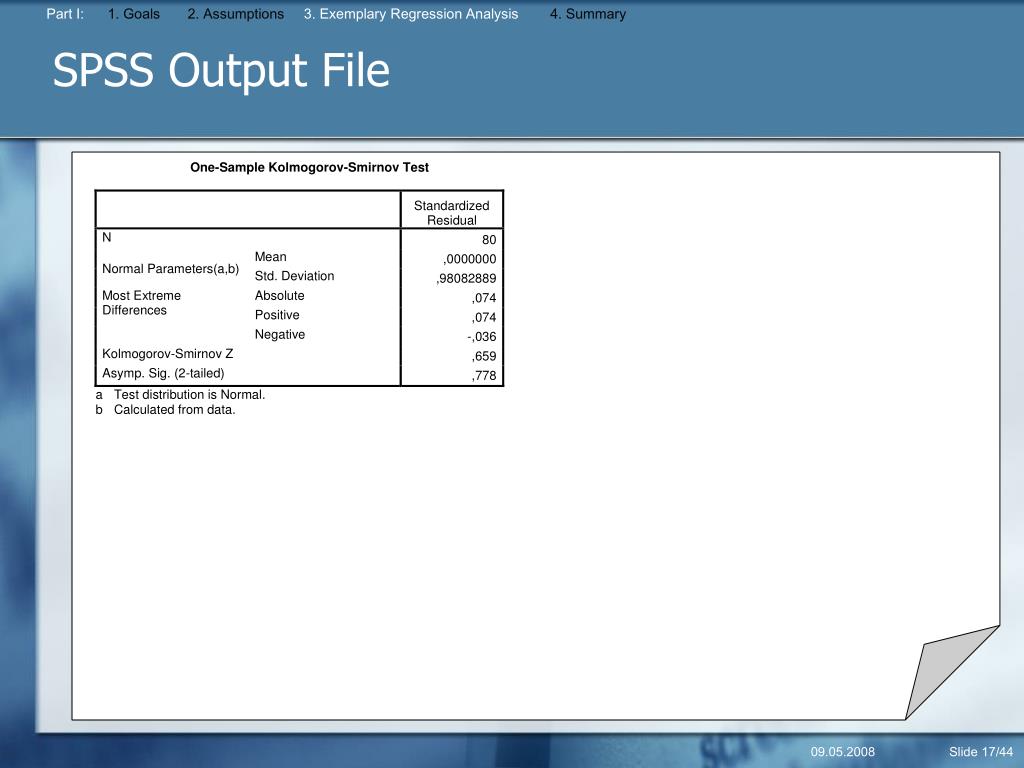Screen dimensions: 1024x768
Task: Click the Normal Parameters(a,b) label
Action: [170, 269]
